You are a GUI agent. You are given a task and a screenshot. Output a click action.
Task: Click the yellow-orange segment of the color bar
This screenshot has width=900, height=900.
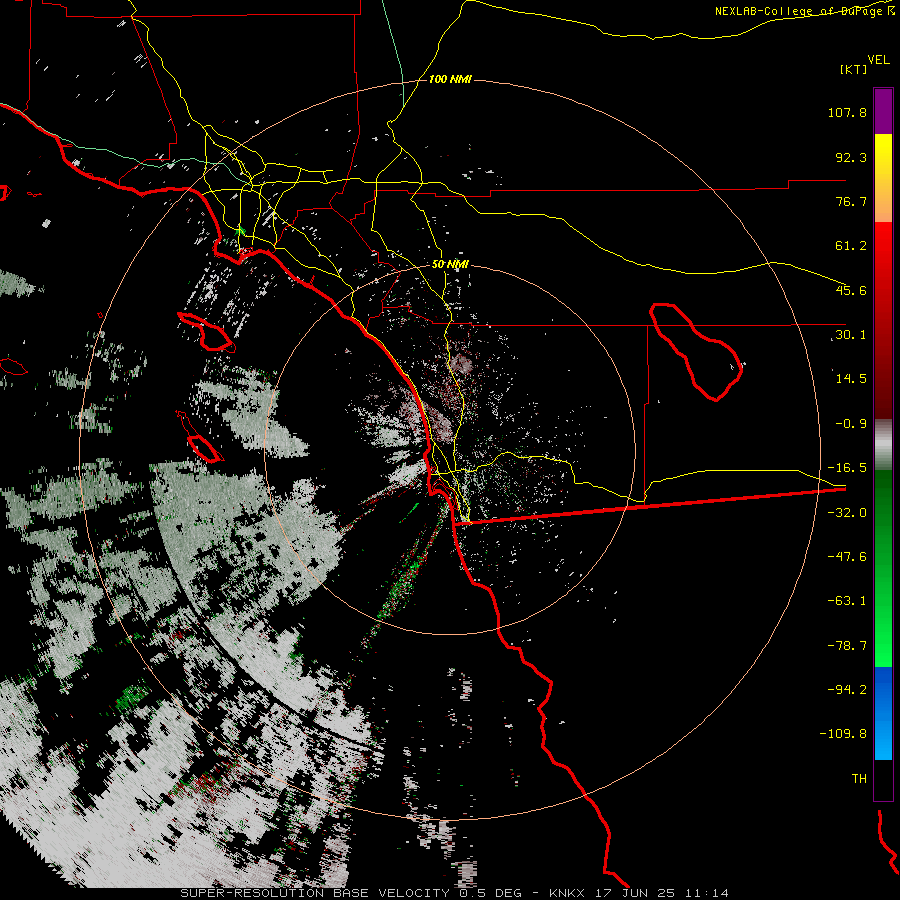883,178
